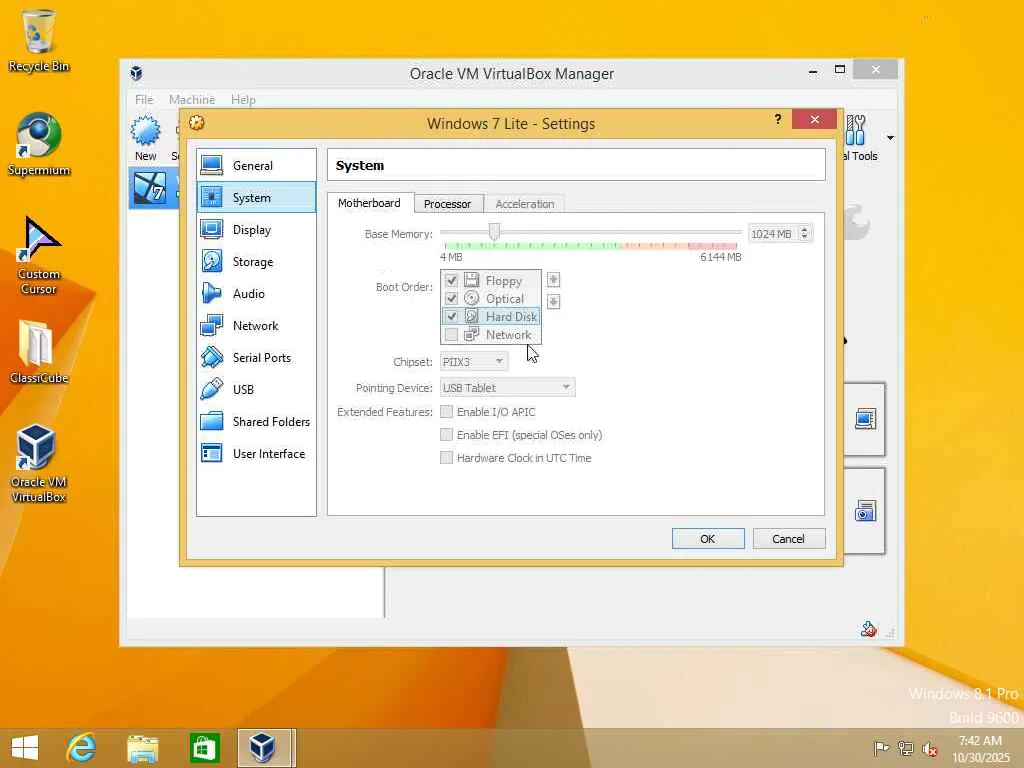Switch to the Acceleration tab

[x=524, y=204]
